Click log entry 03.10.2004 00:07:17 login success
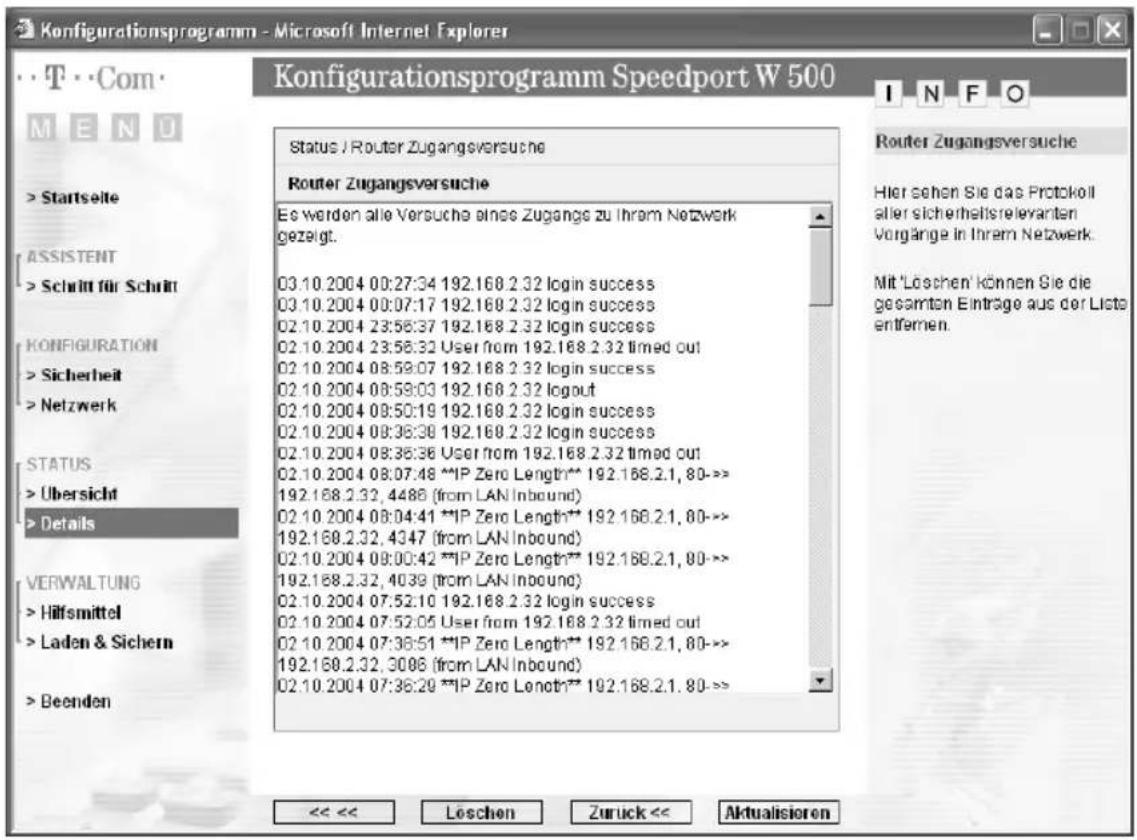 click(x=466, y=305)
